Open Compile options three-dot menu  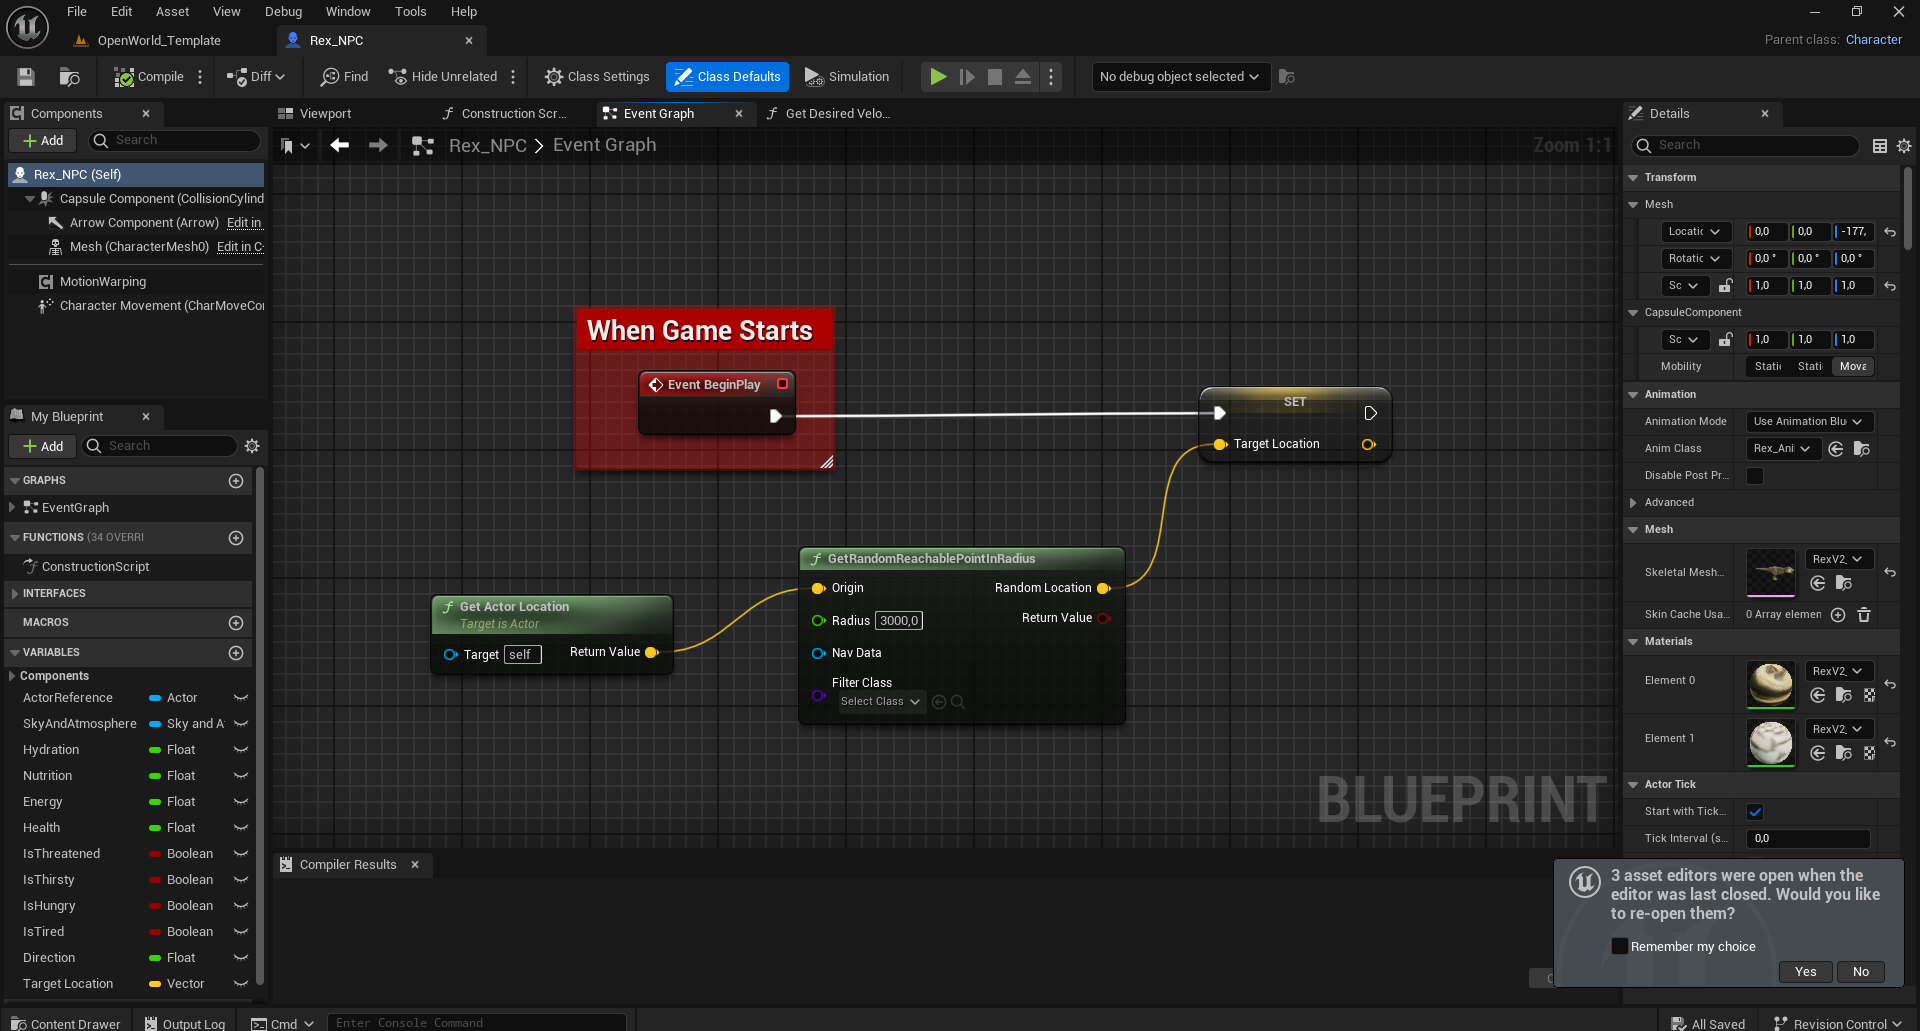pos(200,77)
